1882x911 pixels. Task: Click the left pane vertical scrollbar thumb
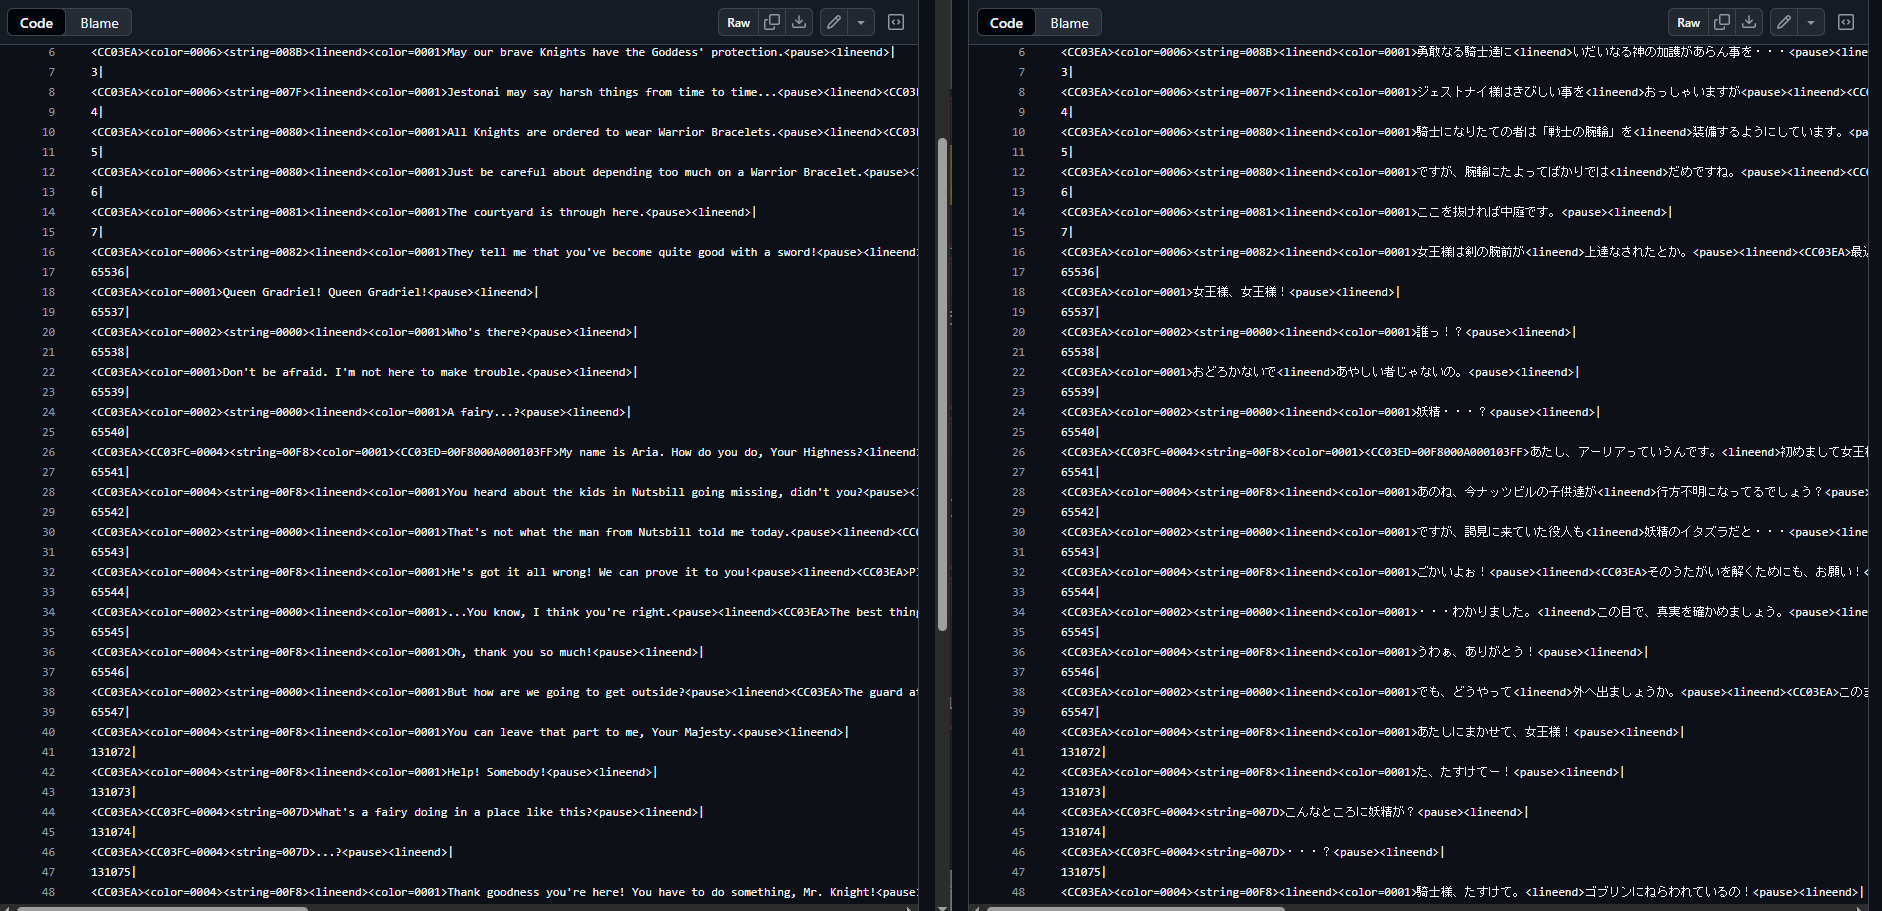click(942, 385)
